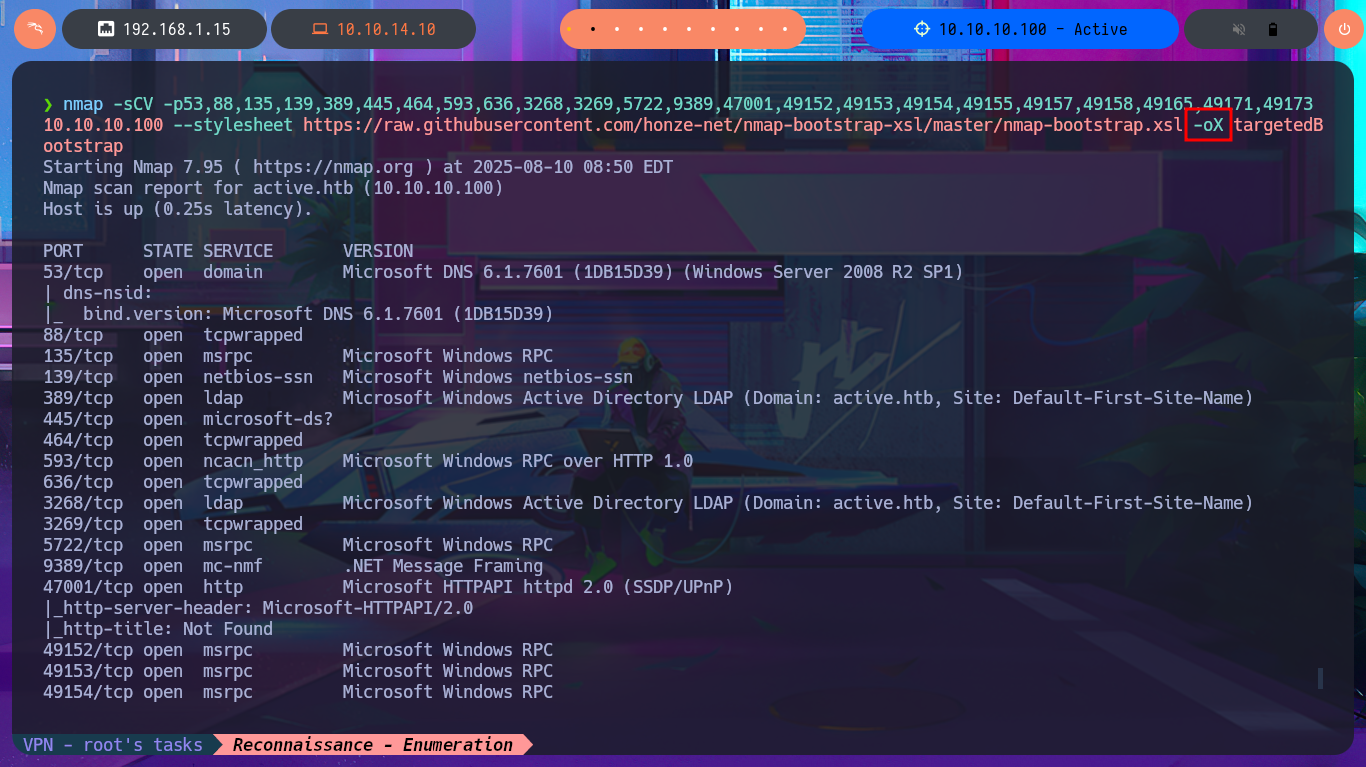Click Microsoft HTTPAPI httpd 2.0 version text

pyautogui.click(x=538, y=587)
